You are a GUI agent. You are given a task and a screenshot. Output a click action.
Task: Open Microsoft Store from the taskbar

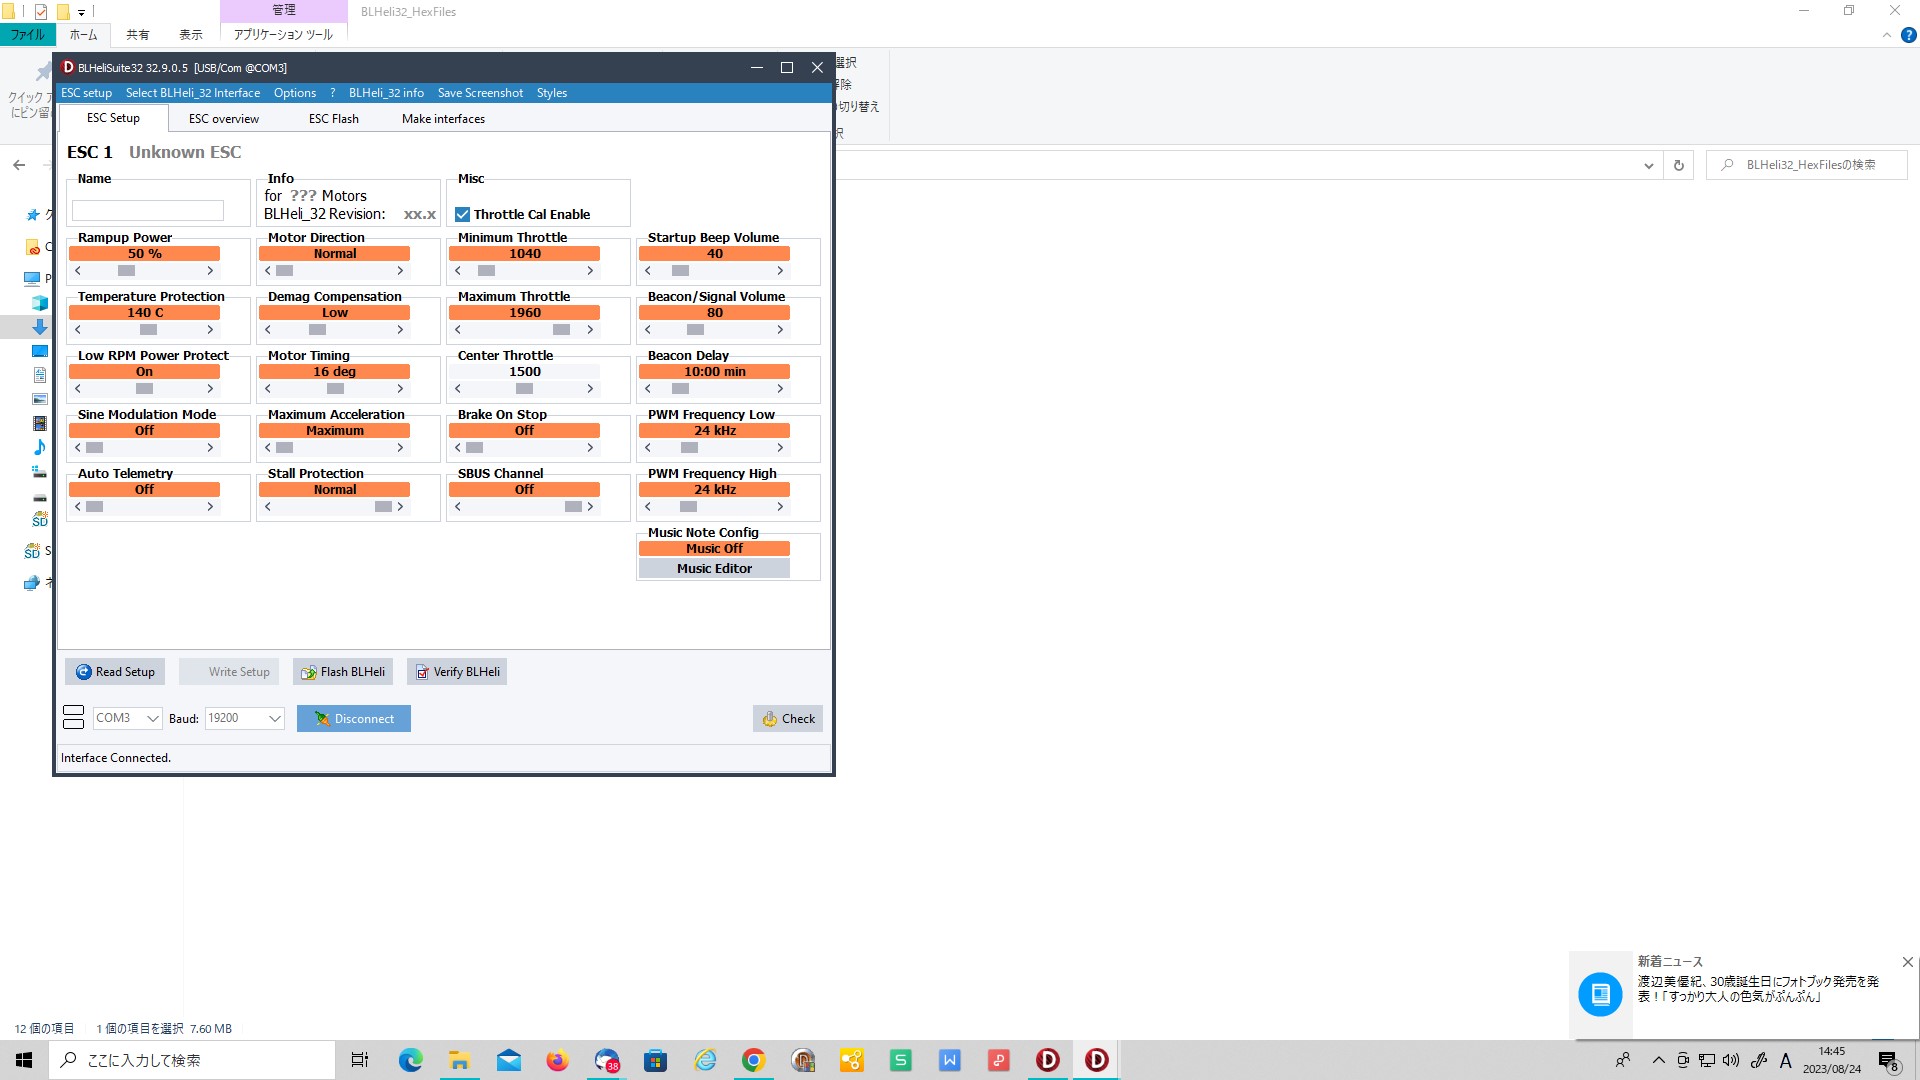tap(655, 1060)
